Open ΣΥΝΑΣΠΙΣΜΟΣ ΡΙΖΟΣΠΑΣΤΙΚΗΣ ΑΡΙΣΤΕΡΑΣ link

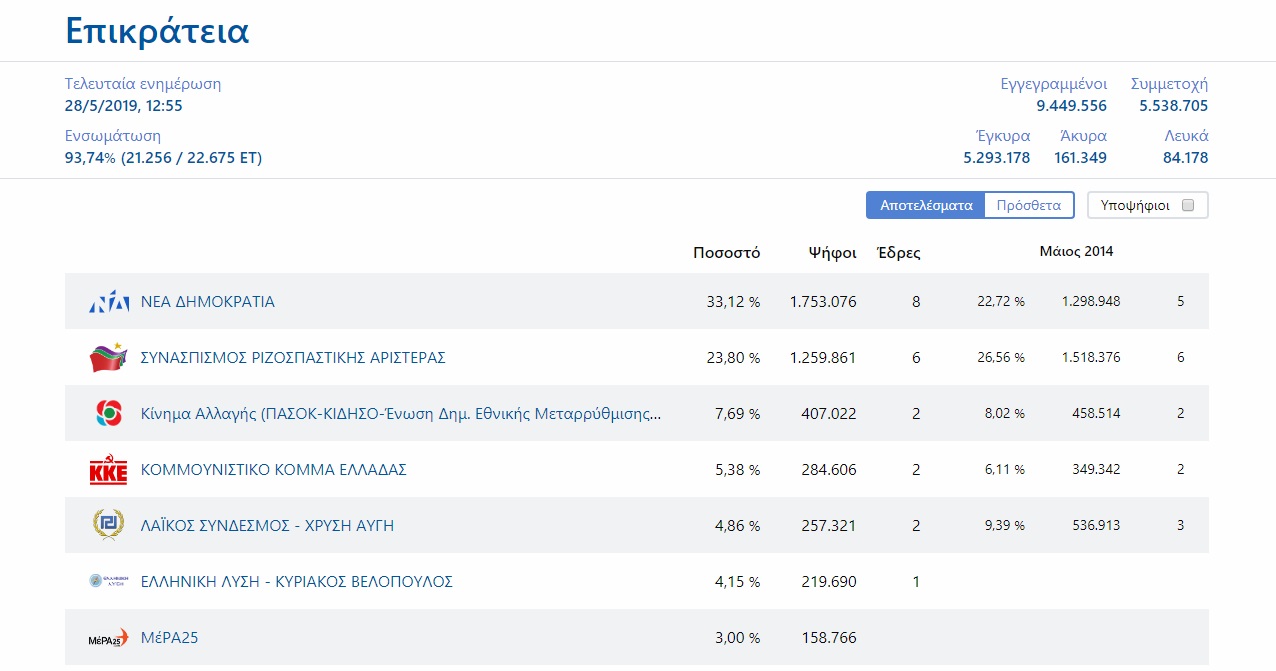click(x=293, y=358)
